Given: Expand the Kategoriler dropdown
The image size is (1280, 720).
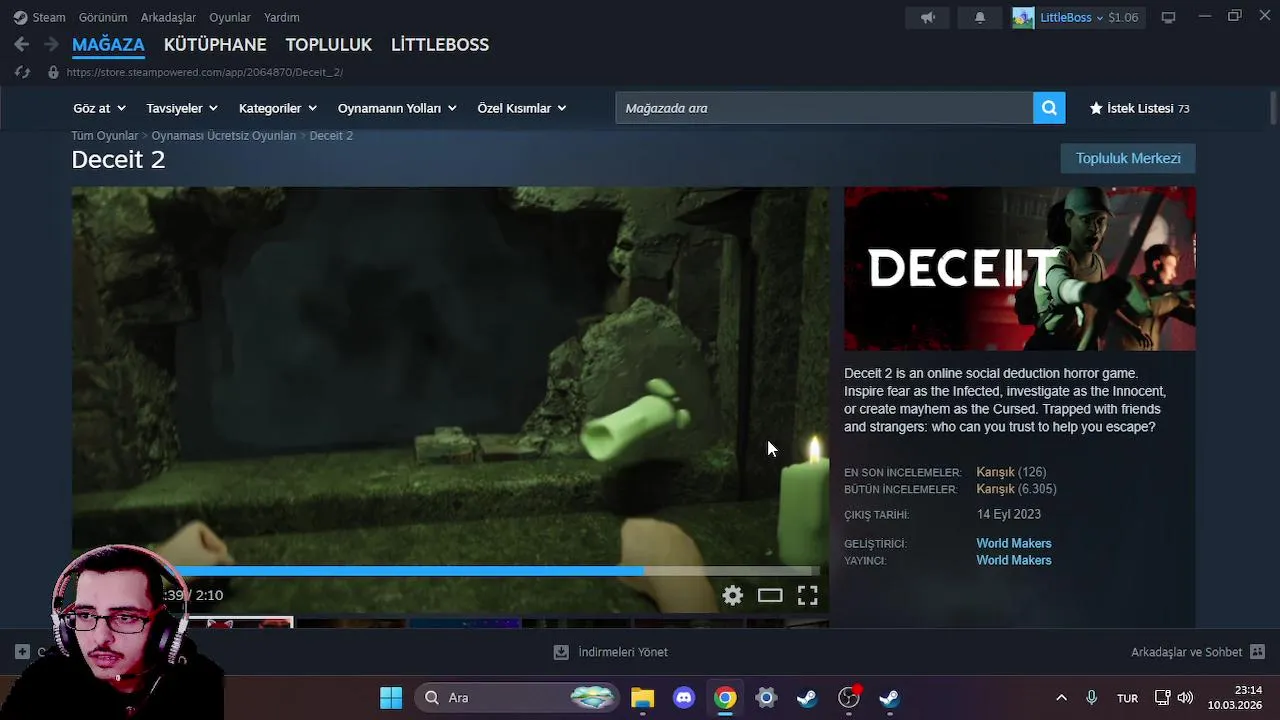Looking at the screenshot, I should coord(277,108).
